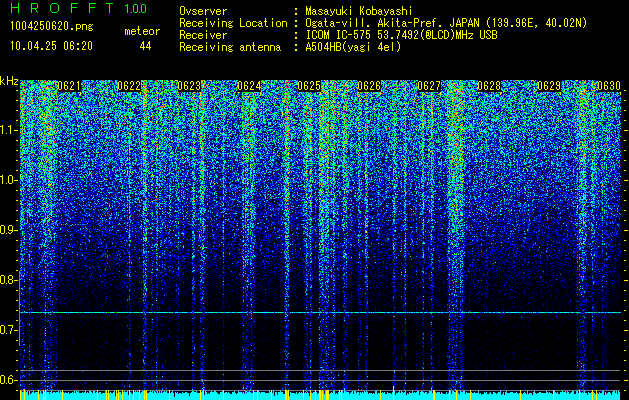Click the 0621 time marker label

(x=69, y=86)
